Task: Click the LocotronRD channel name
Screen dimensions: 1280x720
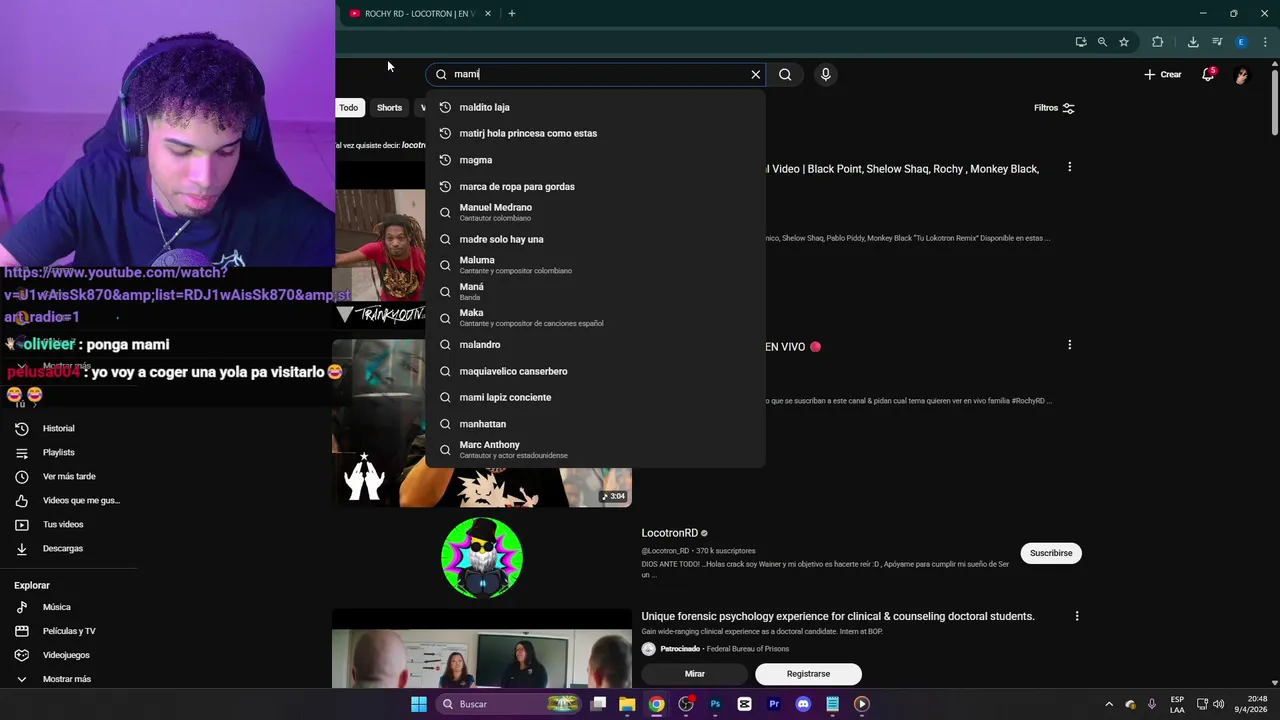Action: 669,533
